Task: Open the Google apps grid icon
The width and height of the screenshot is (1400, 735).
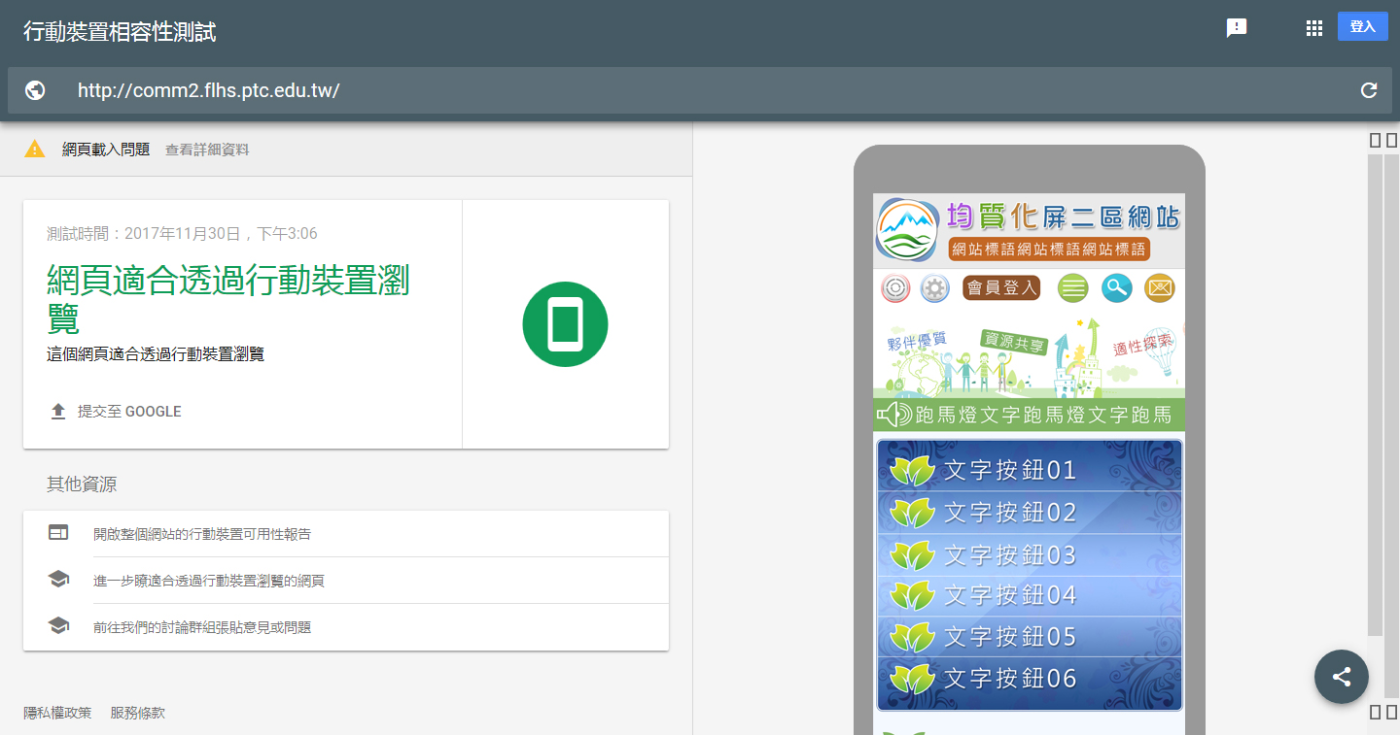Action: (x=1314, y=28)
